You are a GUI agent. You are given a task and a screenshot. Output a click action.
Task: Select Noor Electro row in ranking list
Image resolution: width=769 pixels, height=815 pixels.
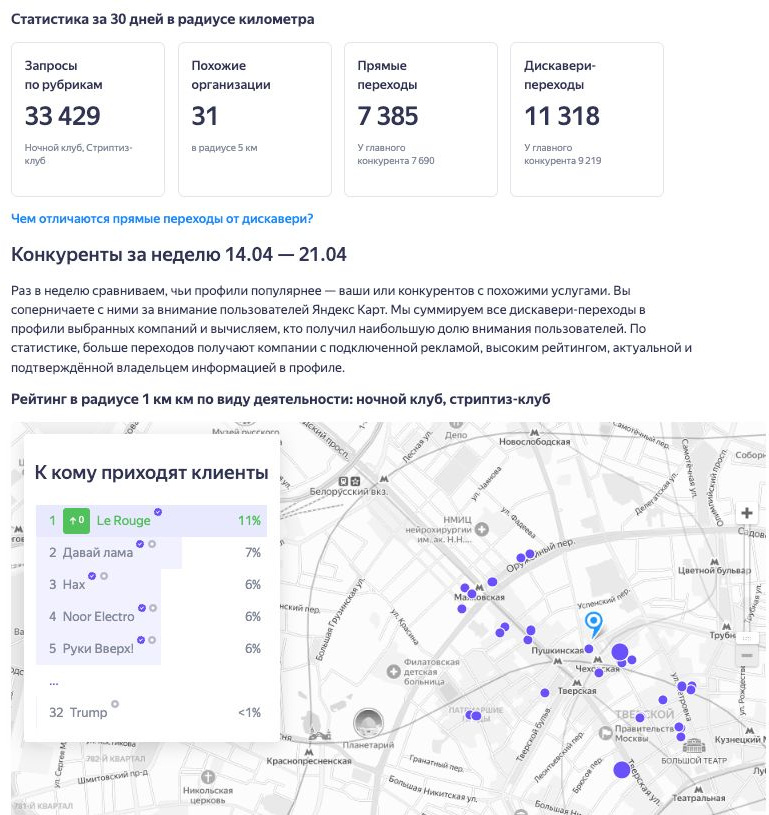(x=151, y=616)
